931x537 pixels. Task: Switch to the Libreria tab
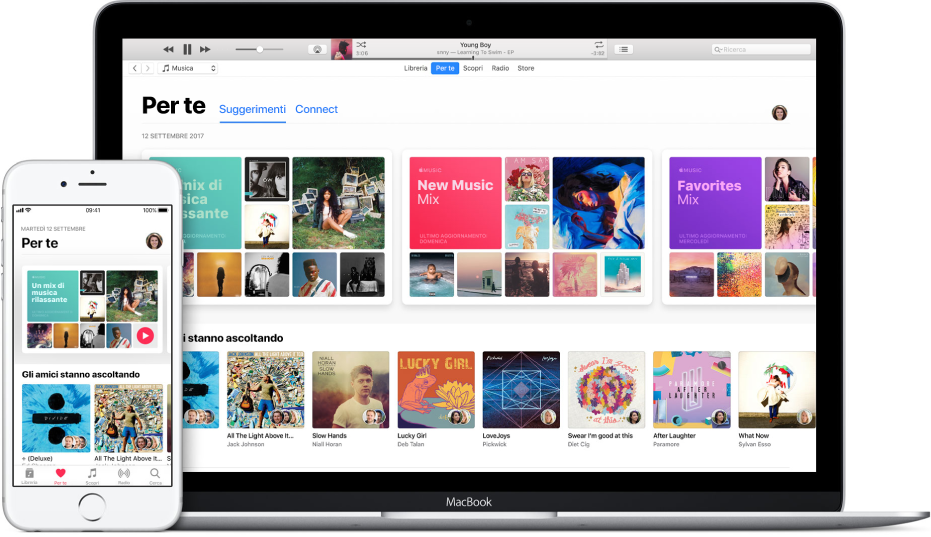[416, 68]
